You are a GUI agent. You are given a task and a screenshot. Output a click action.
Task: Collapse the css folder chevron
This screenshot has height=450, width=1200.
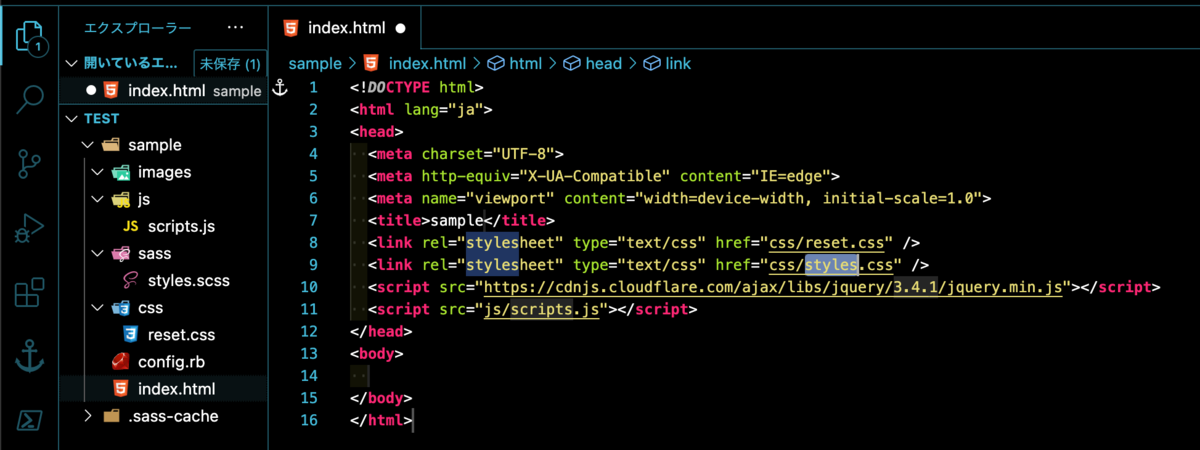(x=97, y=308)
